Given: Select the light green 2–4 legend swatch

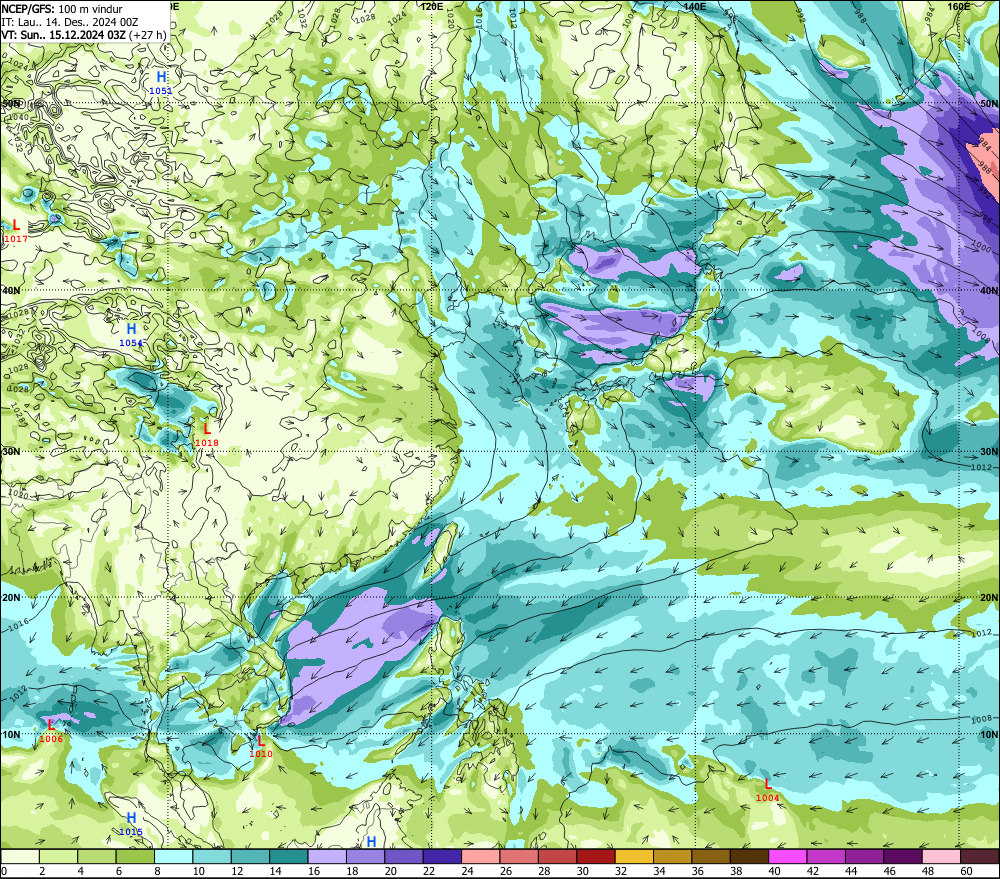Looking at the screenshot, I should [59, 857].
